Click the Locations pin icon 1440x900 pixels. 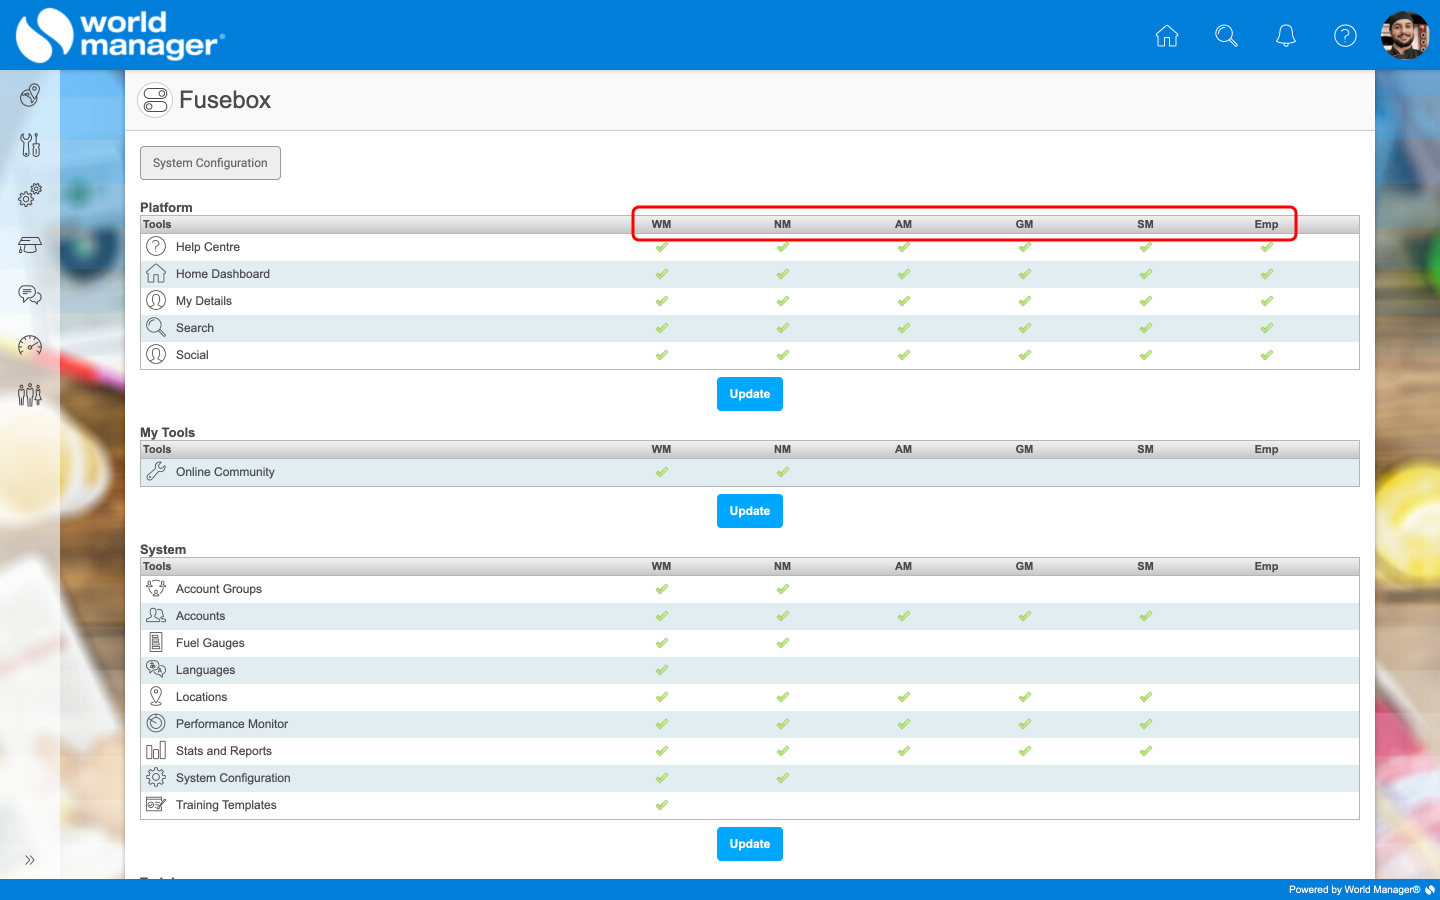point(156,697)
